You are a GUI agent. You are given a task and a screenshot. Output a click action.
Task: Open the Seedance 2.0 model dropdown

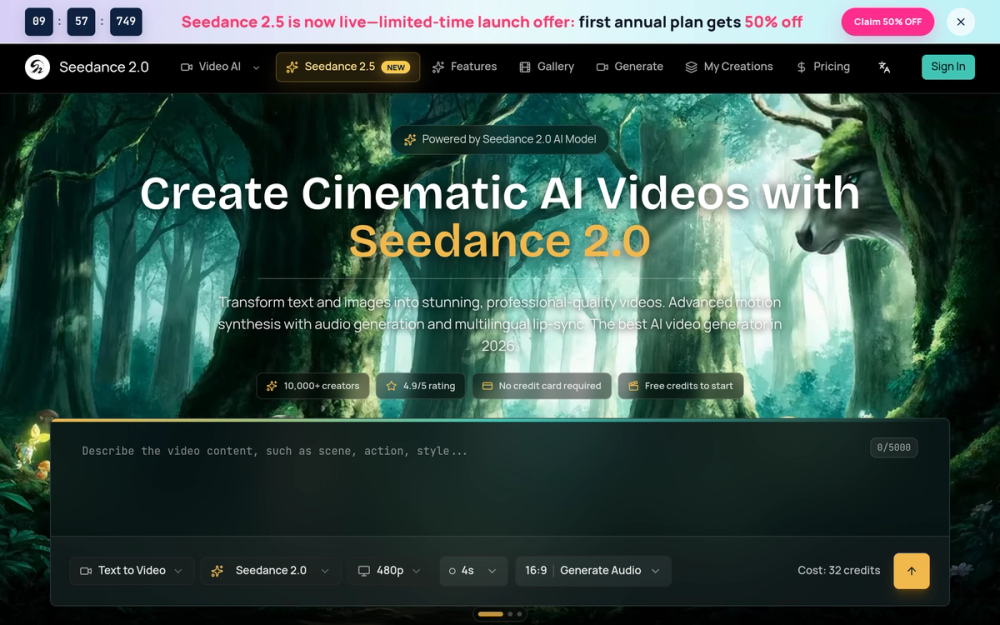(x=271, y=571)
